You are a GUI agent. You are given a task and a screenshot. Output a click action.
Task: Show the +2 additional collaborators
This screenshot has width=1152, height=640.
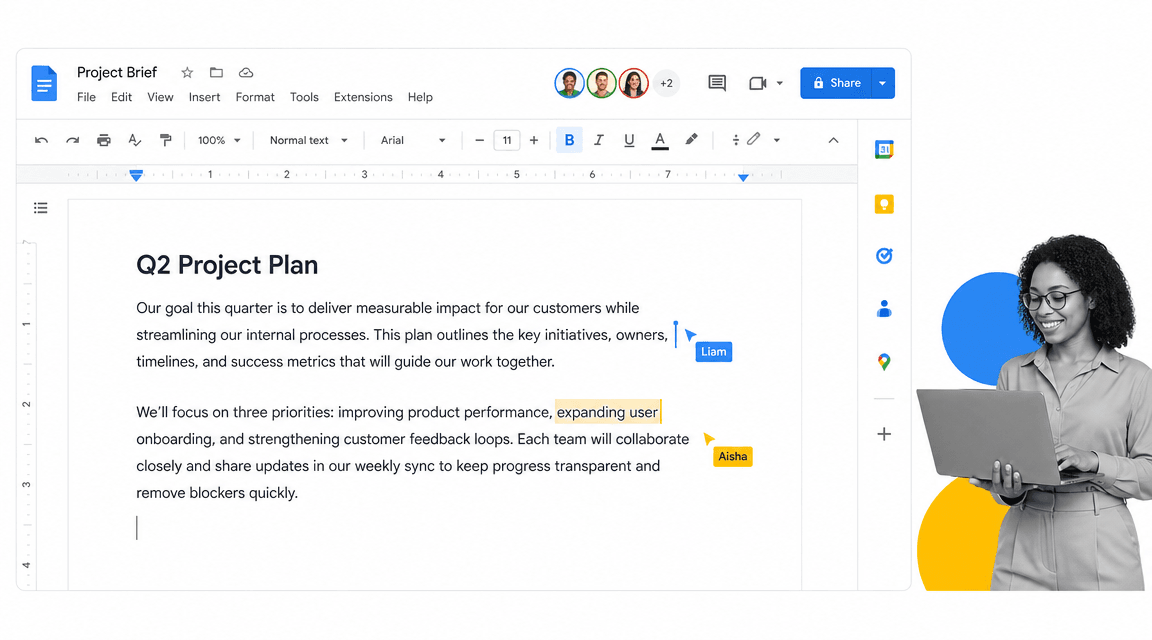[x=666, y=83]
